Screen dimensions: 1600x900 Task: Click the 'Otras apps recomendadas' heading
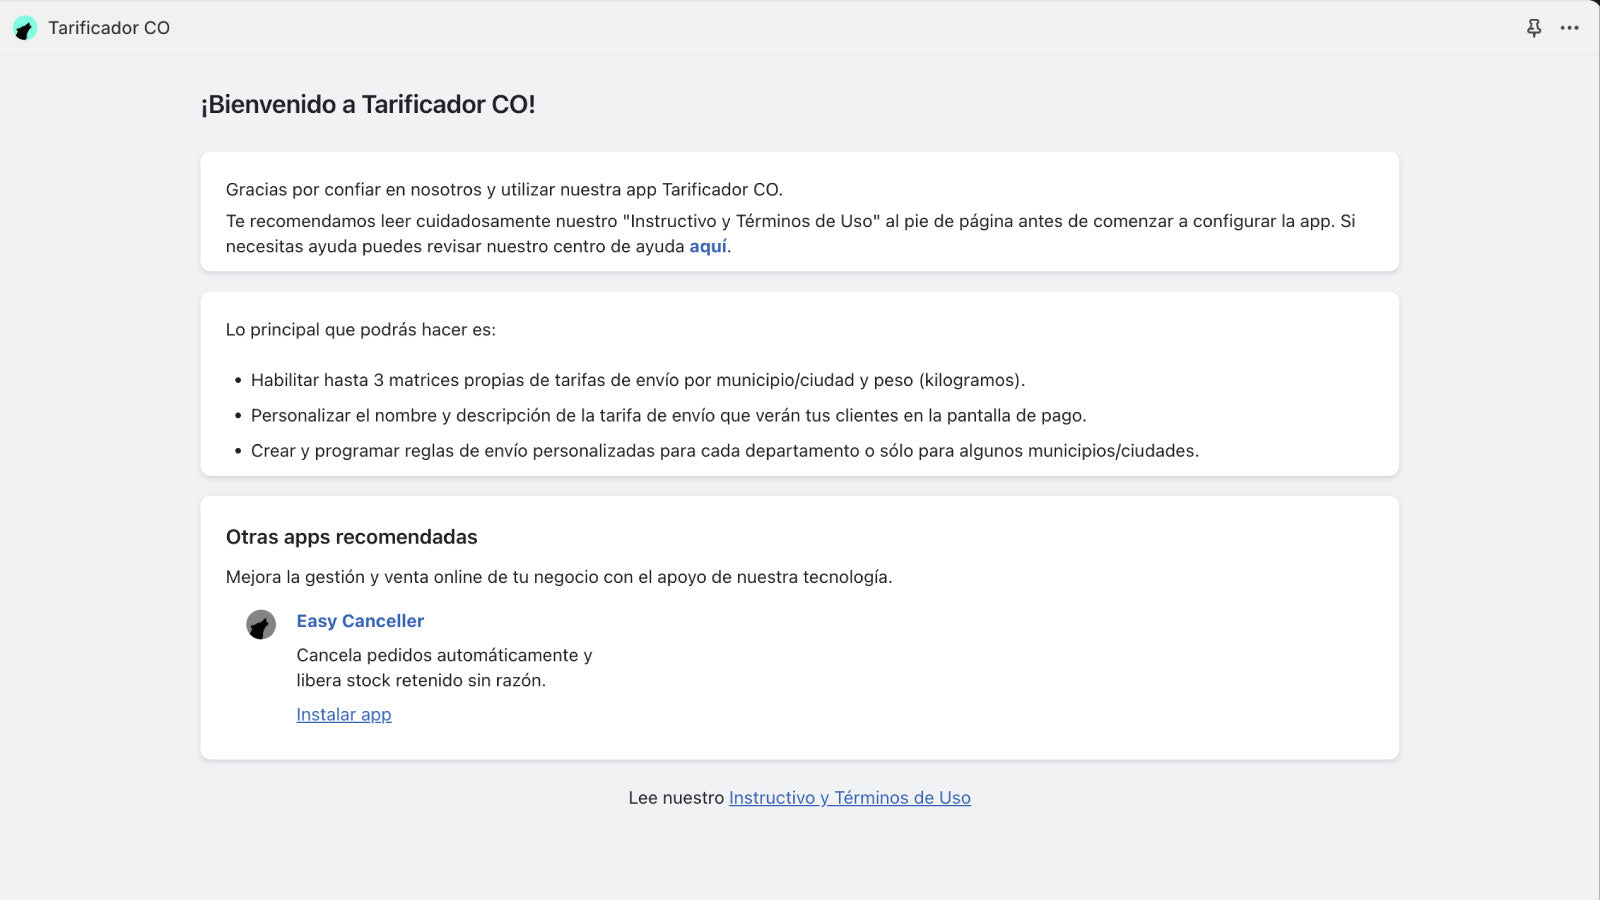point(352,537)
